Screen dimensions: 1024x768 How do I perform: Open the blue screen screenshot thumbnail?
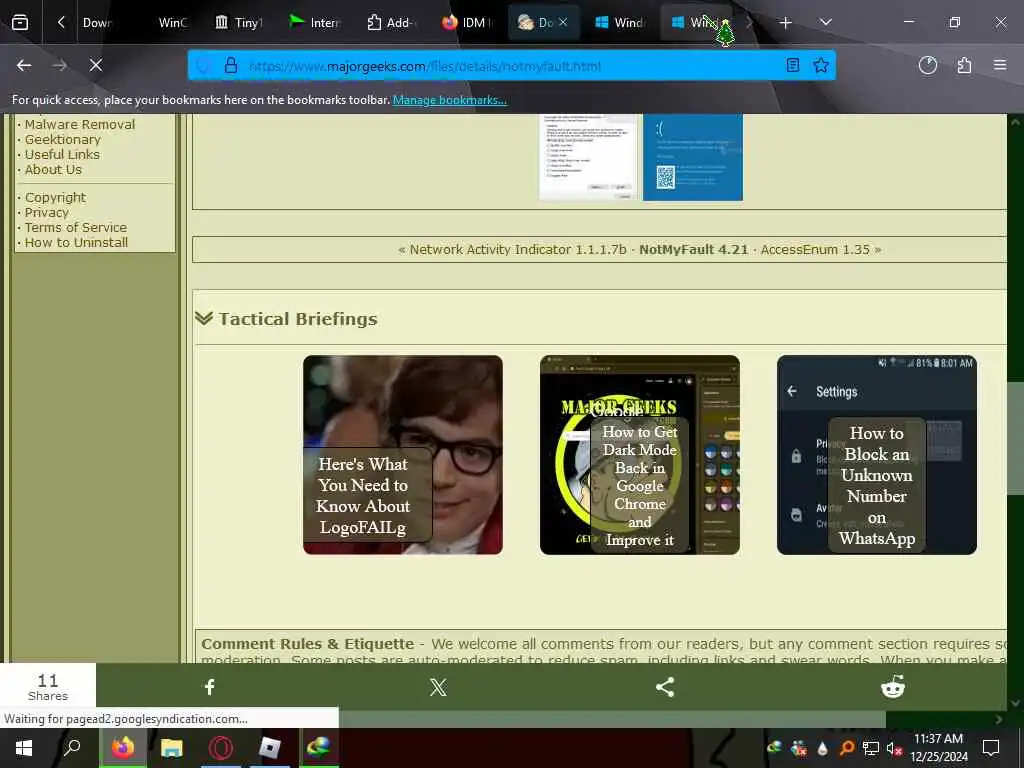point(693,157)
